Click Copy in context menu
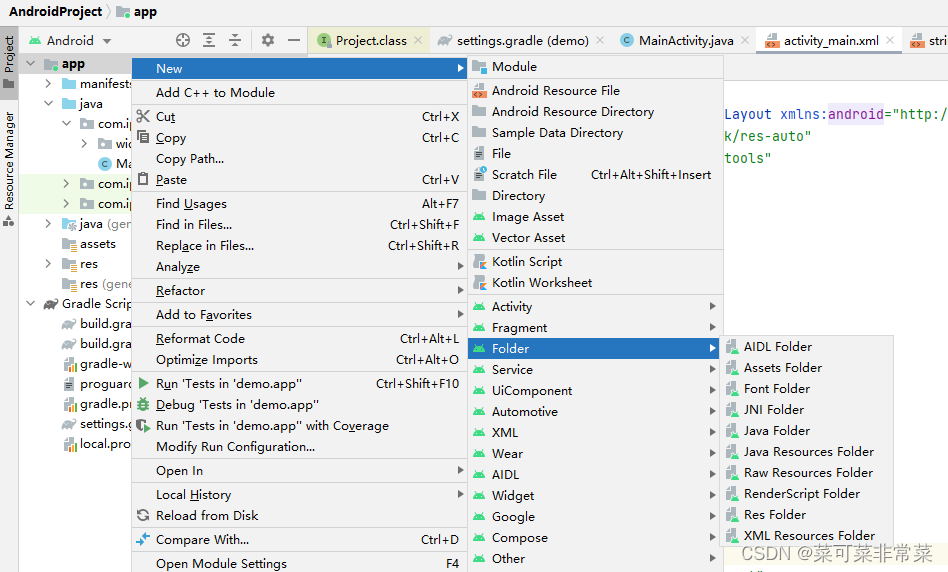 [x=299, y=138]
